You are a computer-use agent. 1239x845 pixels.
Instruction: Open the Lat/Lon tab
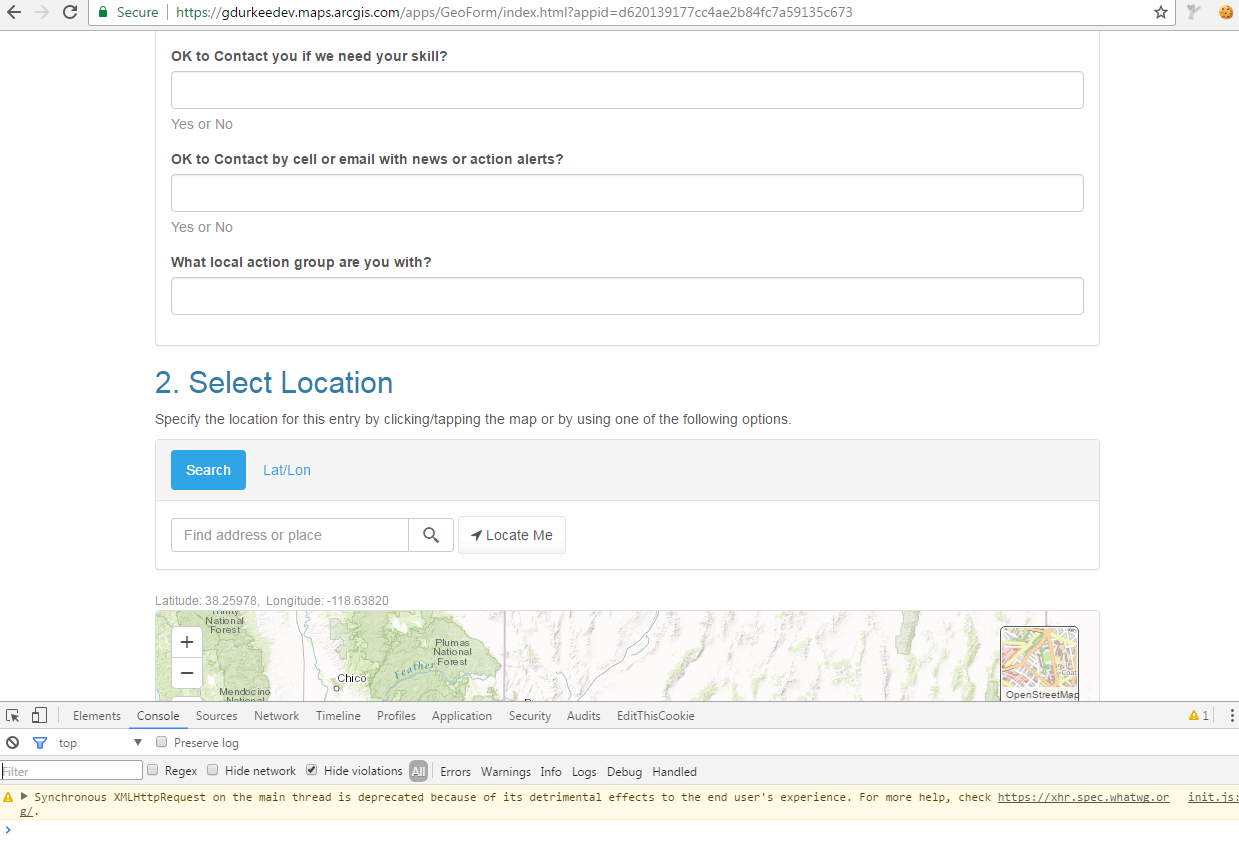pos(287,470)
